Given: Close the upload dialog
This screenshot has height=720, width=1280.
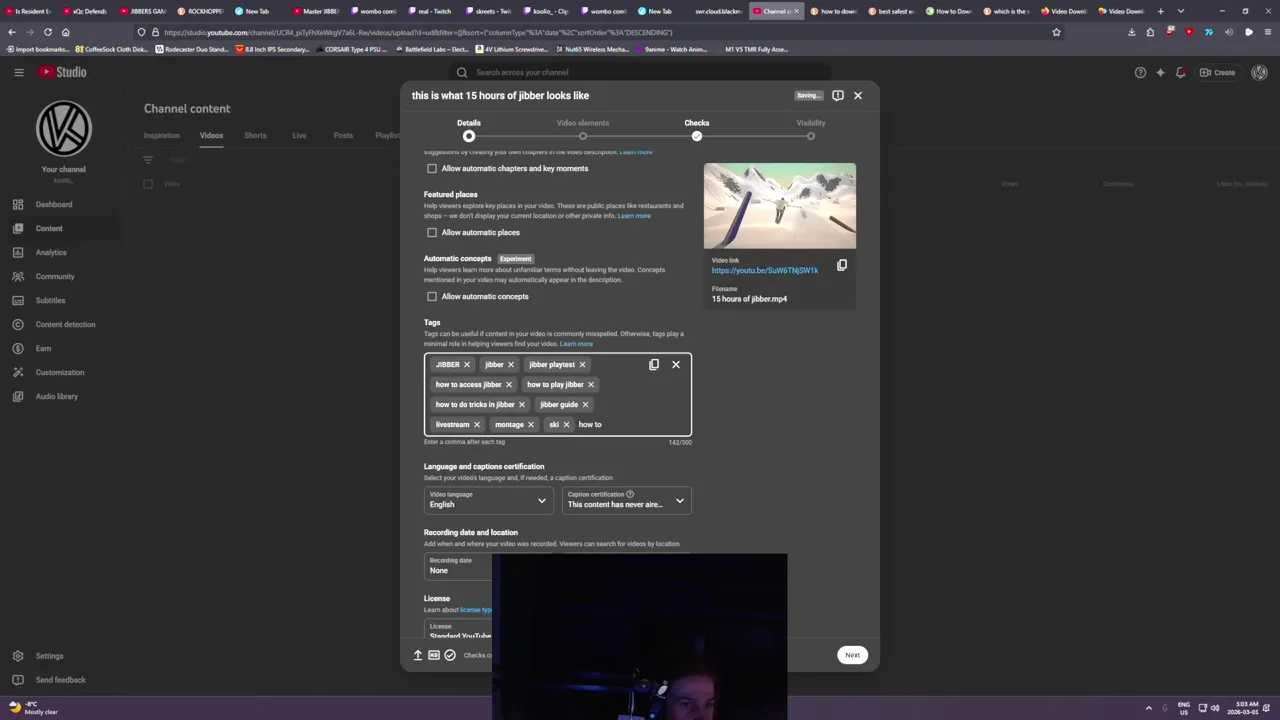Looking at the screenshot, I should point(858,95).
